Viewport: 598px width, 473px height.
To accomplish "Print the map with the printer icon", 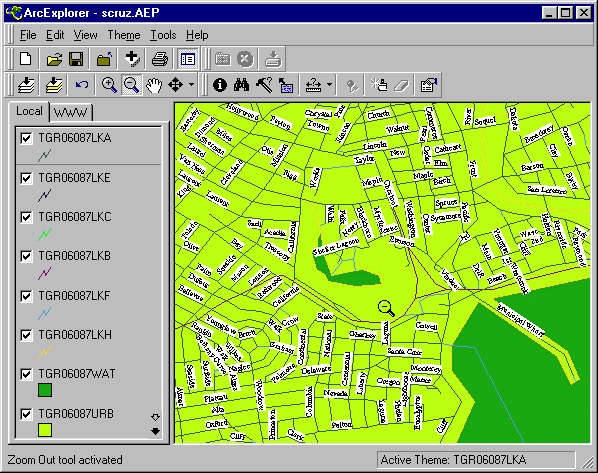I will tap(160, 59).
